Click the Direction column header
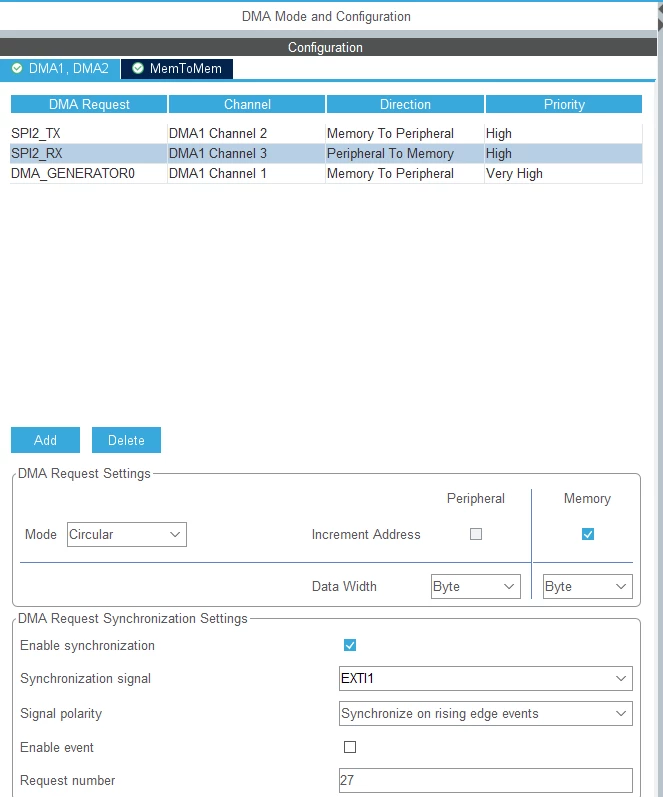Viewport: 663px width, 797px height. pos(405,104)
